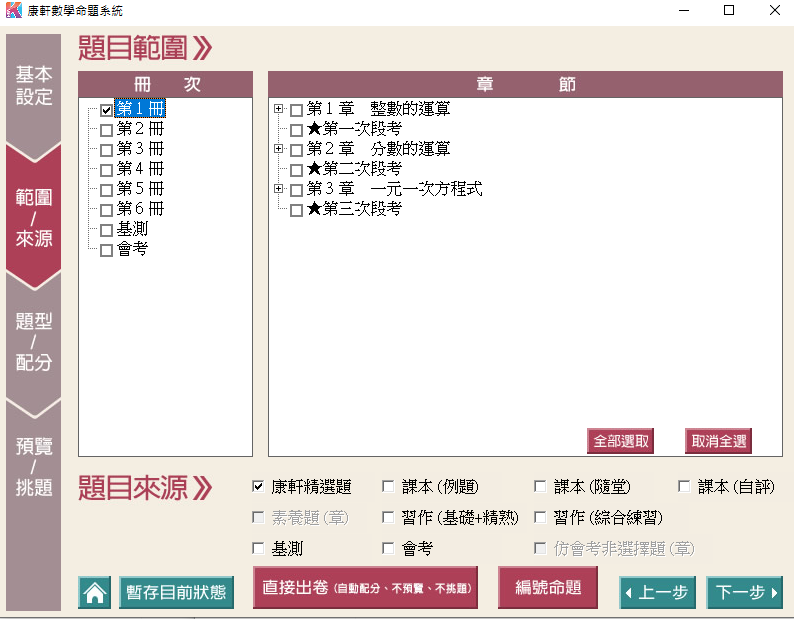Open the 基本設定 step tab

point(33,87)
